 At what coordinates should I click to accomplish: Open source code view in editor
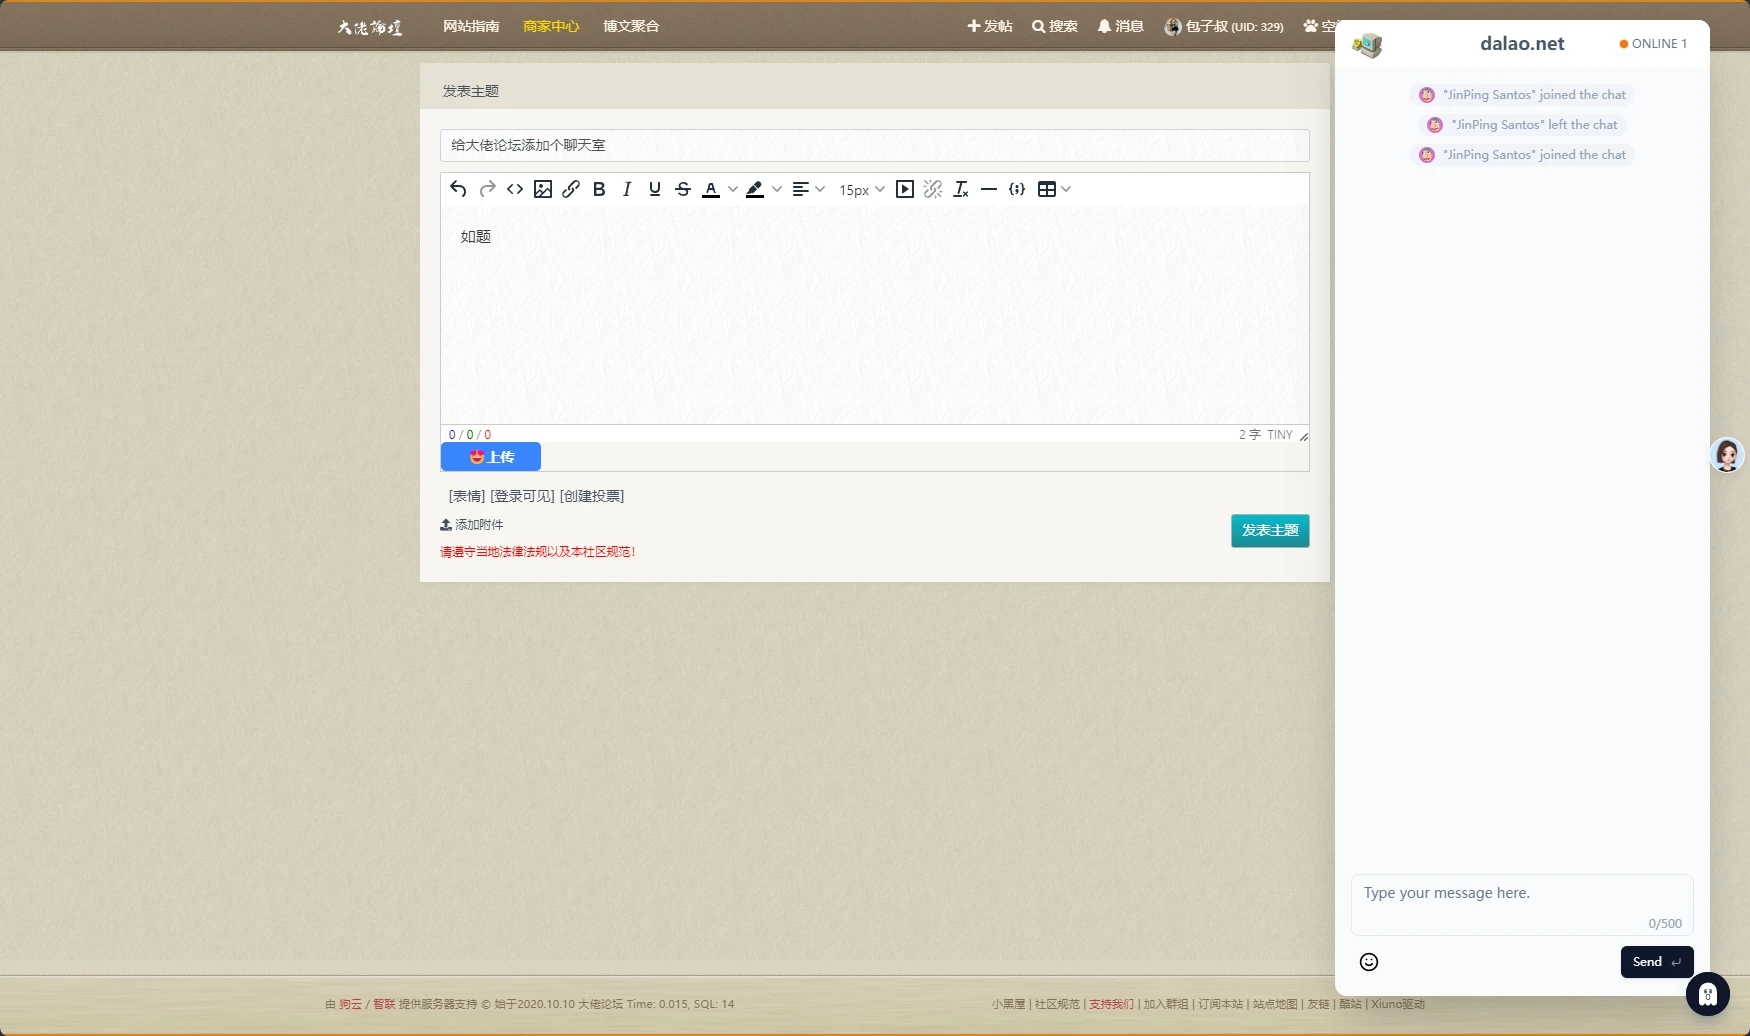point(515,189)
